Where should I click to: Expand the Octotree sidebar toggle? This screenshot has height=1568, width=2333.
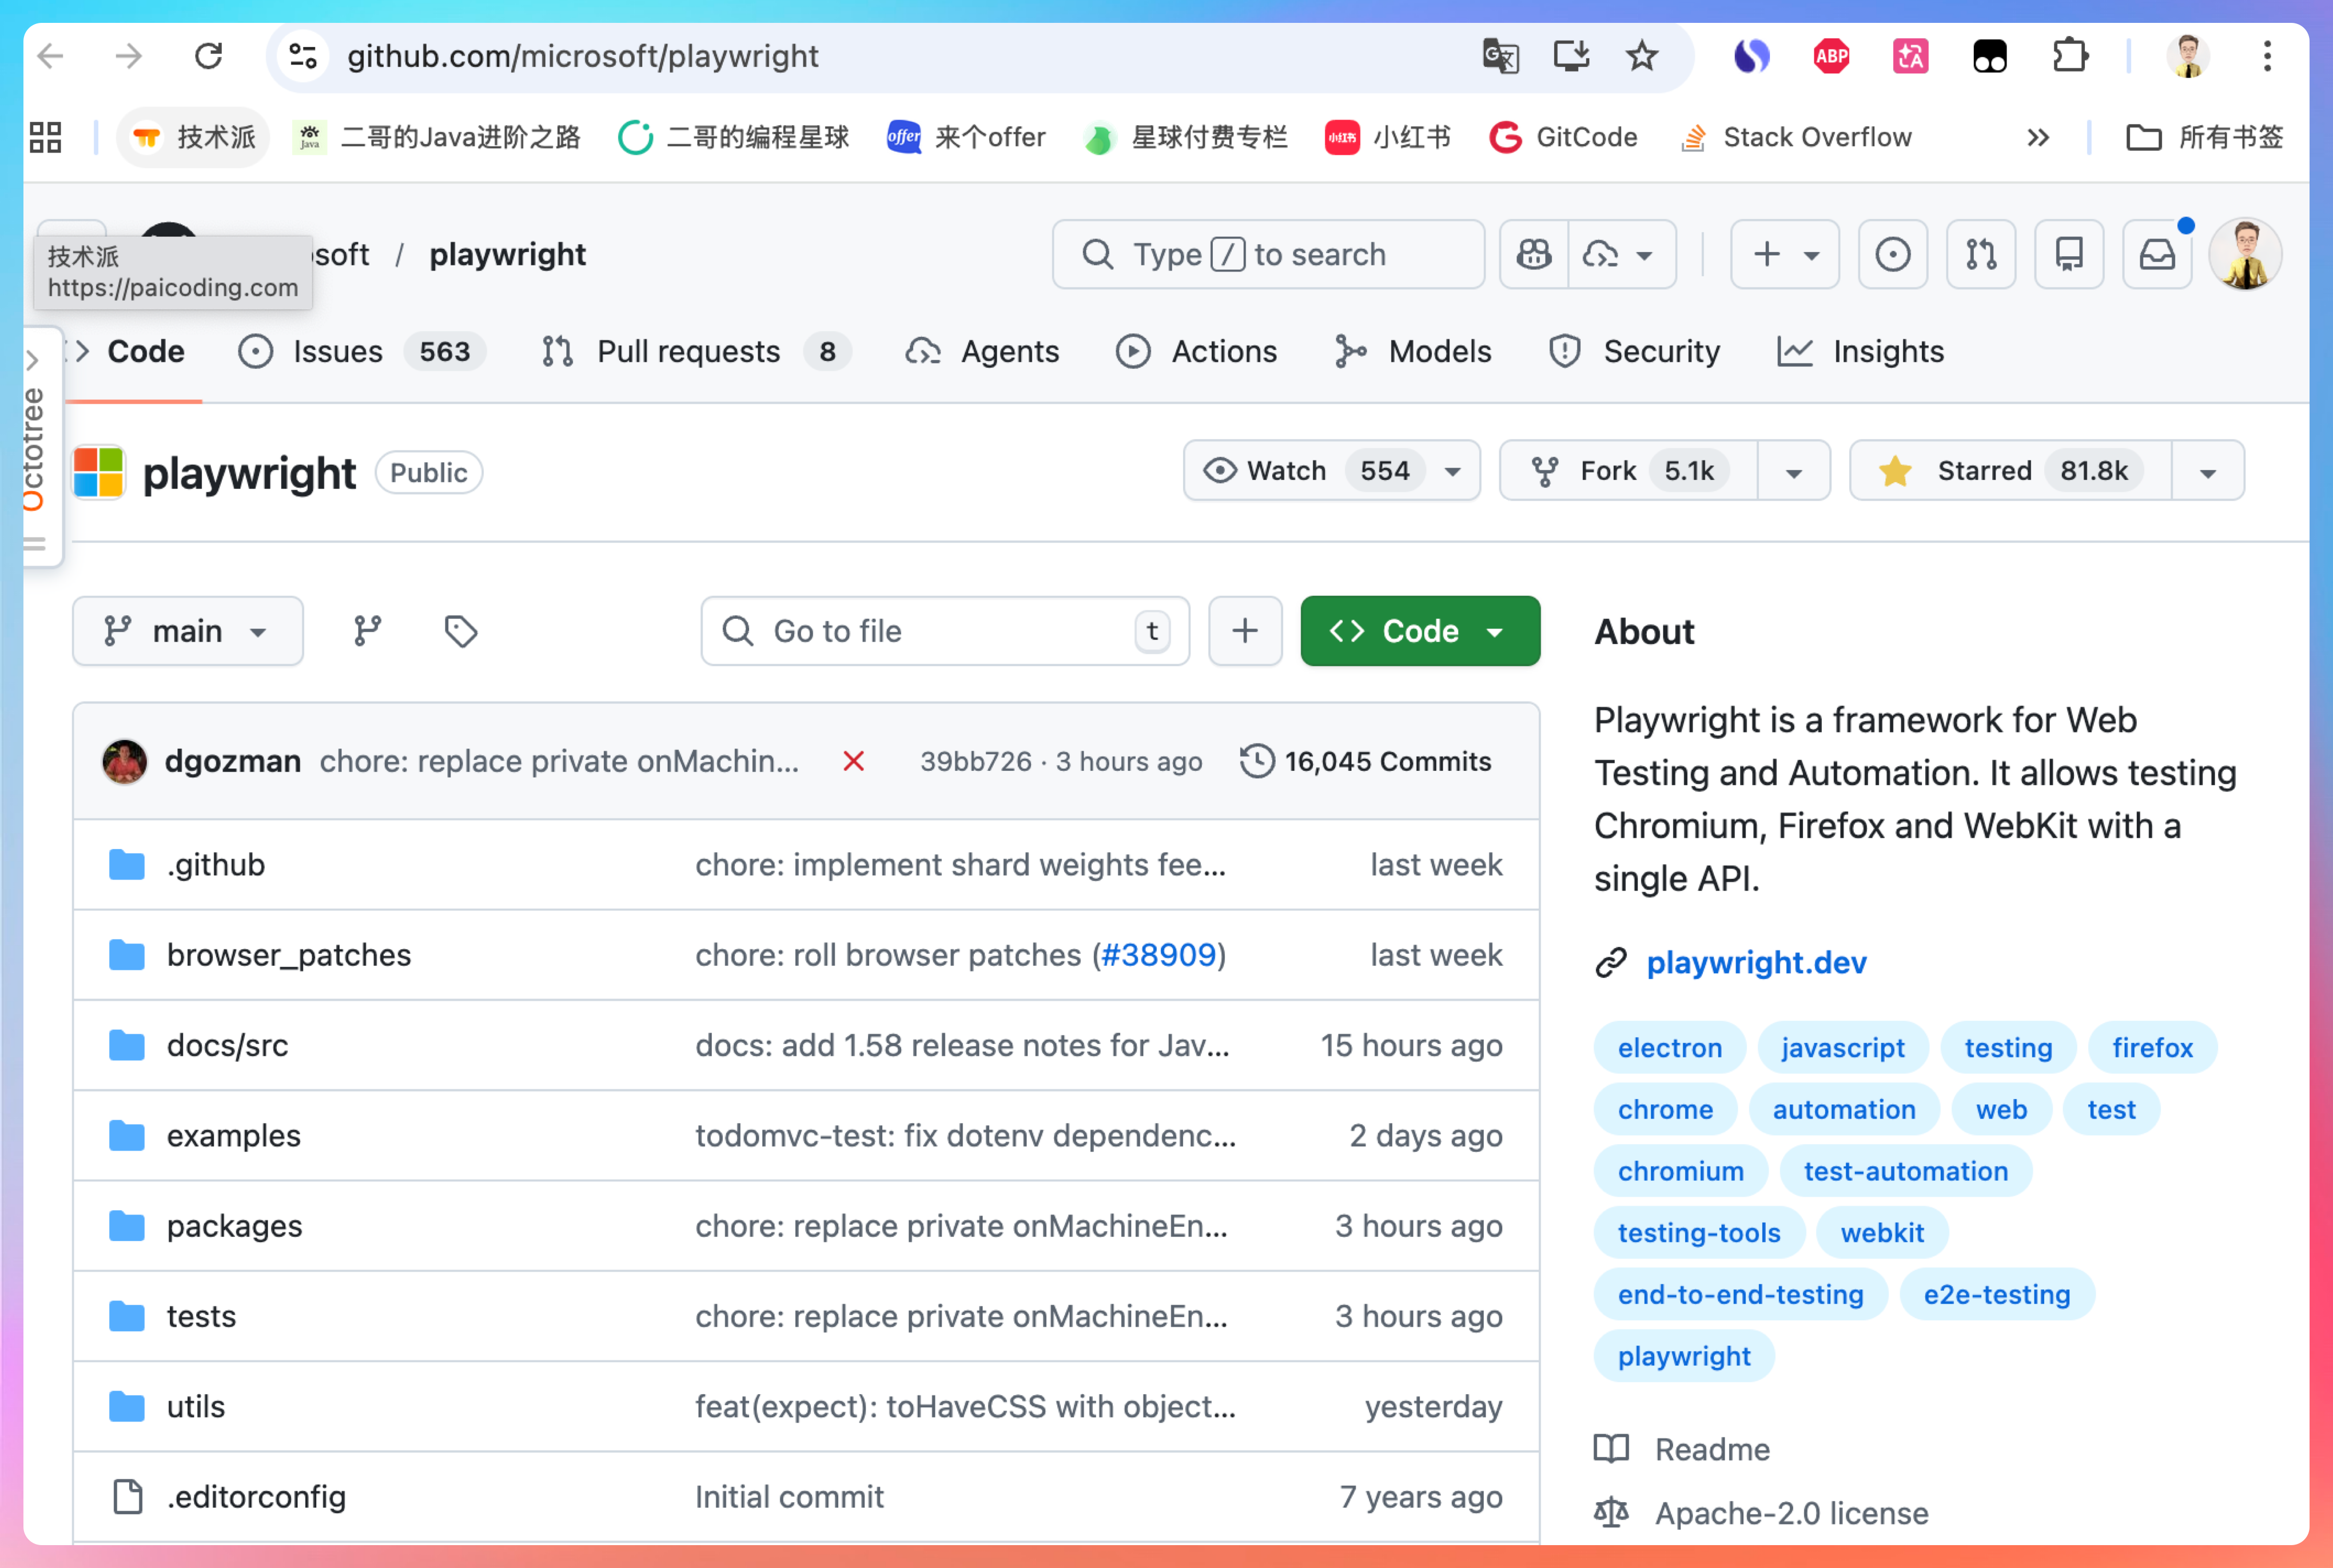tap(32, 359)
